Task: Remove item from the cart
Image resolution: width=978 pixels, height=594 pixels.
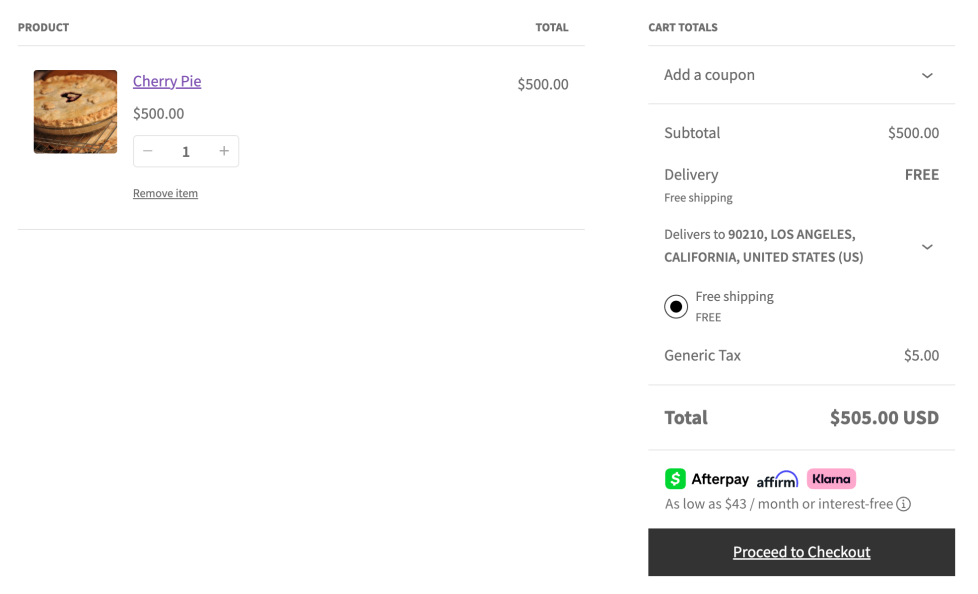Action: pyautogui.click(x=165, y=193)
